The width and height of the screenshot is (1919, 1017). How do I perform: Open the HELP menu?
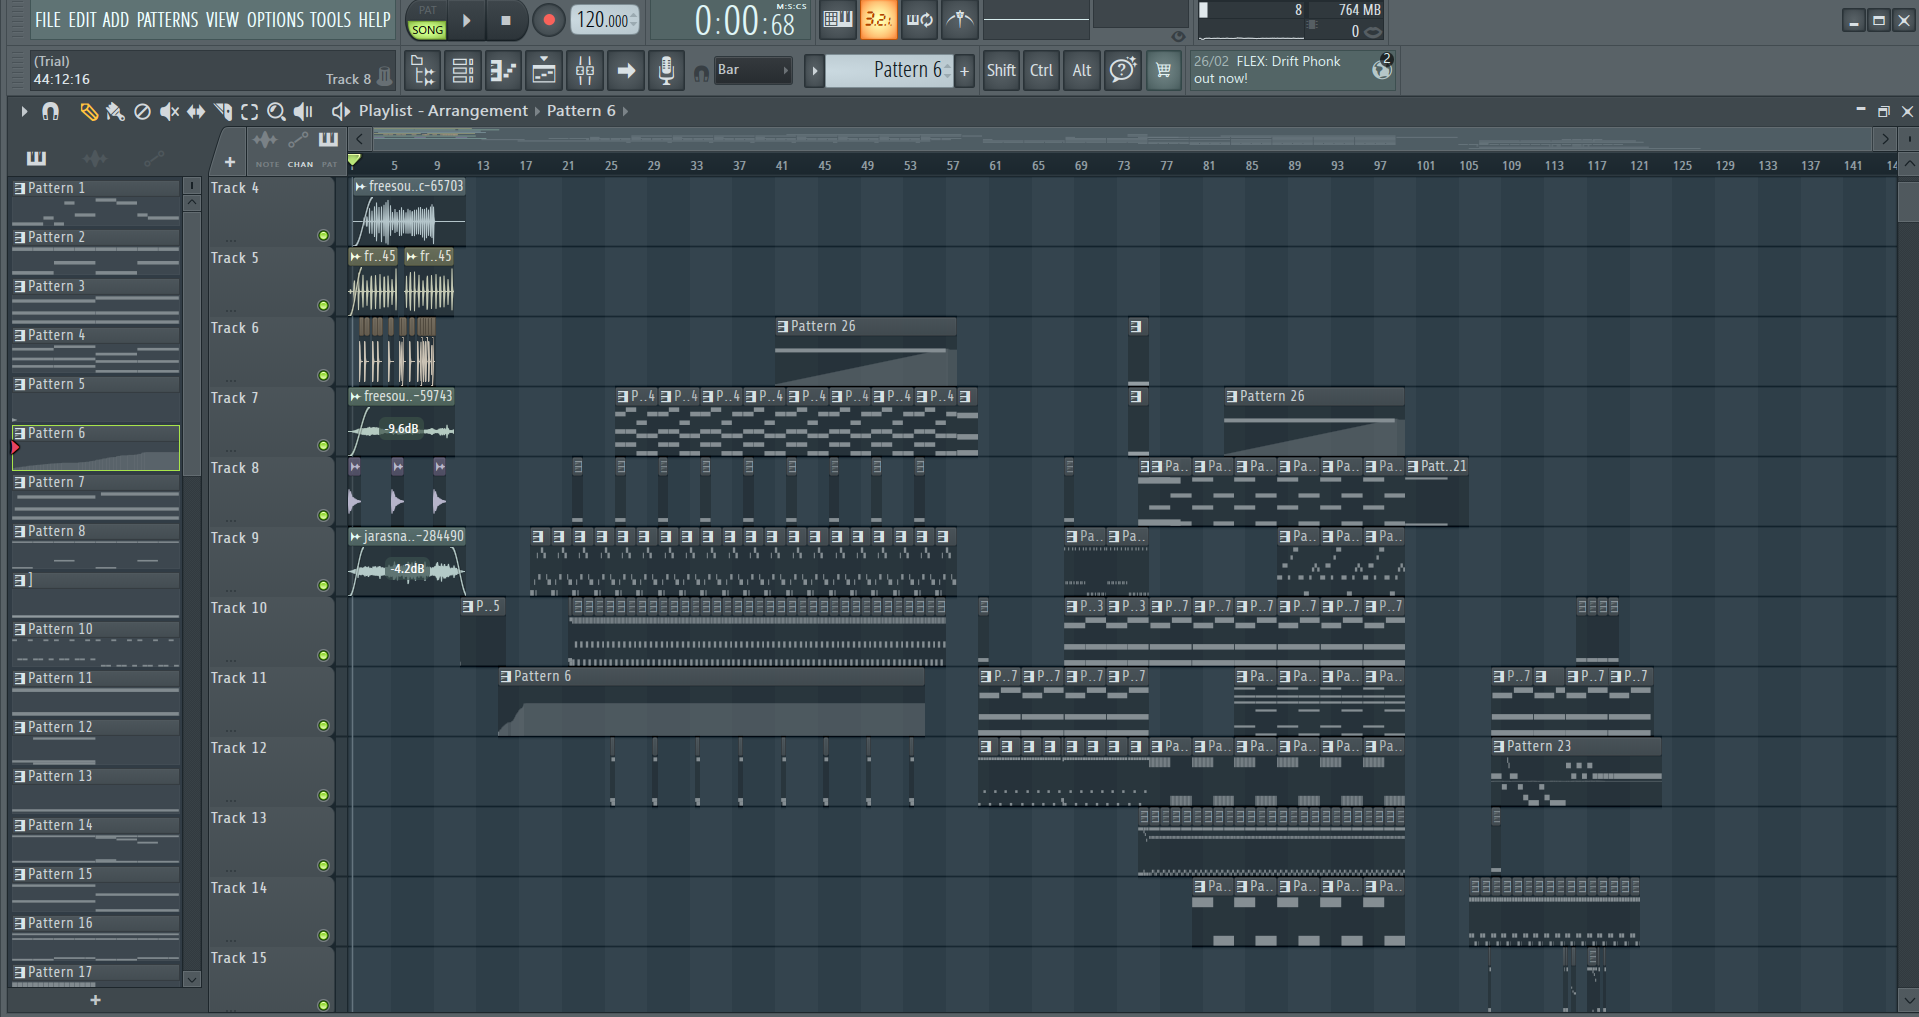pyautogui.click(x=375, y=20)
